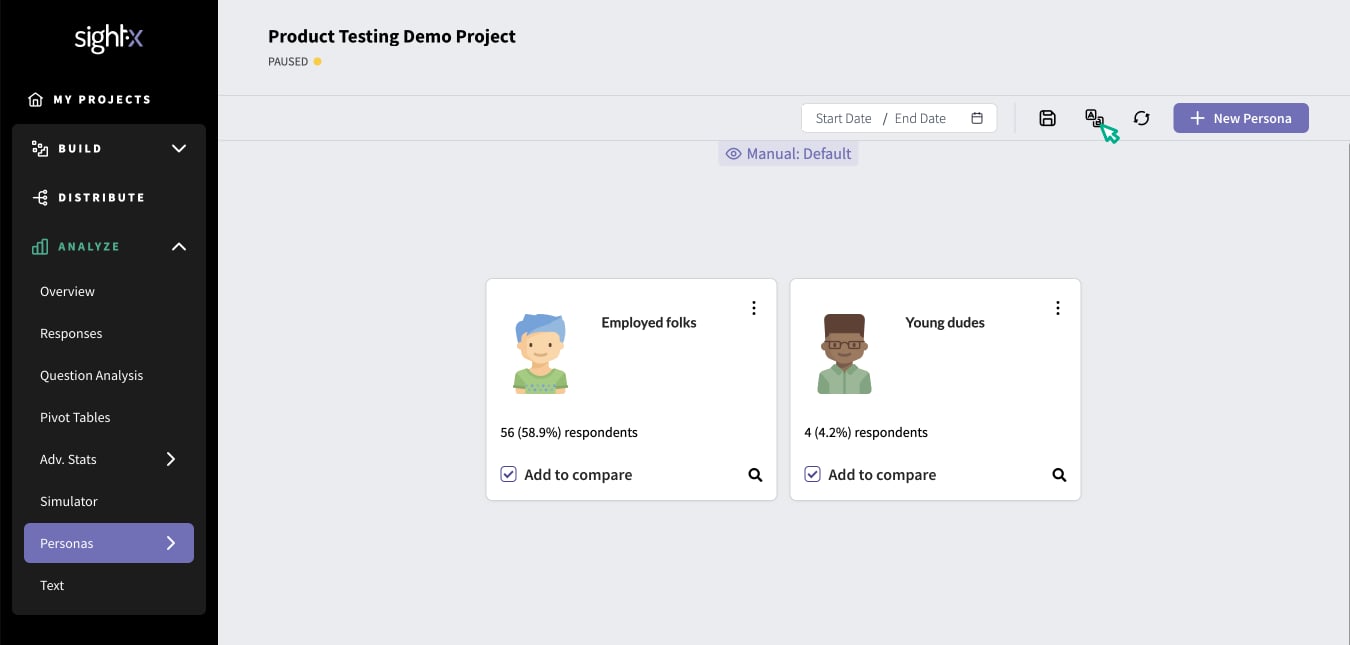The image size is (1350, 645).
Task: Open three-dot menu on Employed folks card
Action: pyautogui.click(x=754, y=308)
